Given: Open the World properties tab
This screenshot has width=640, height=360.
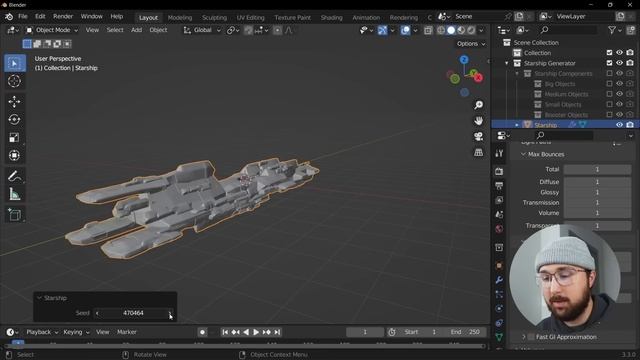Looking at the screenshot, I should click(499, 229).
